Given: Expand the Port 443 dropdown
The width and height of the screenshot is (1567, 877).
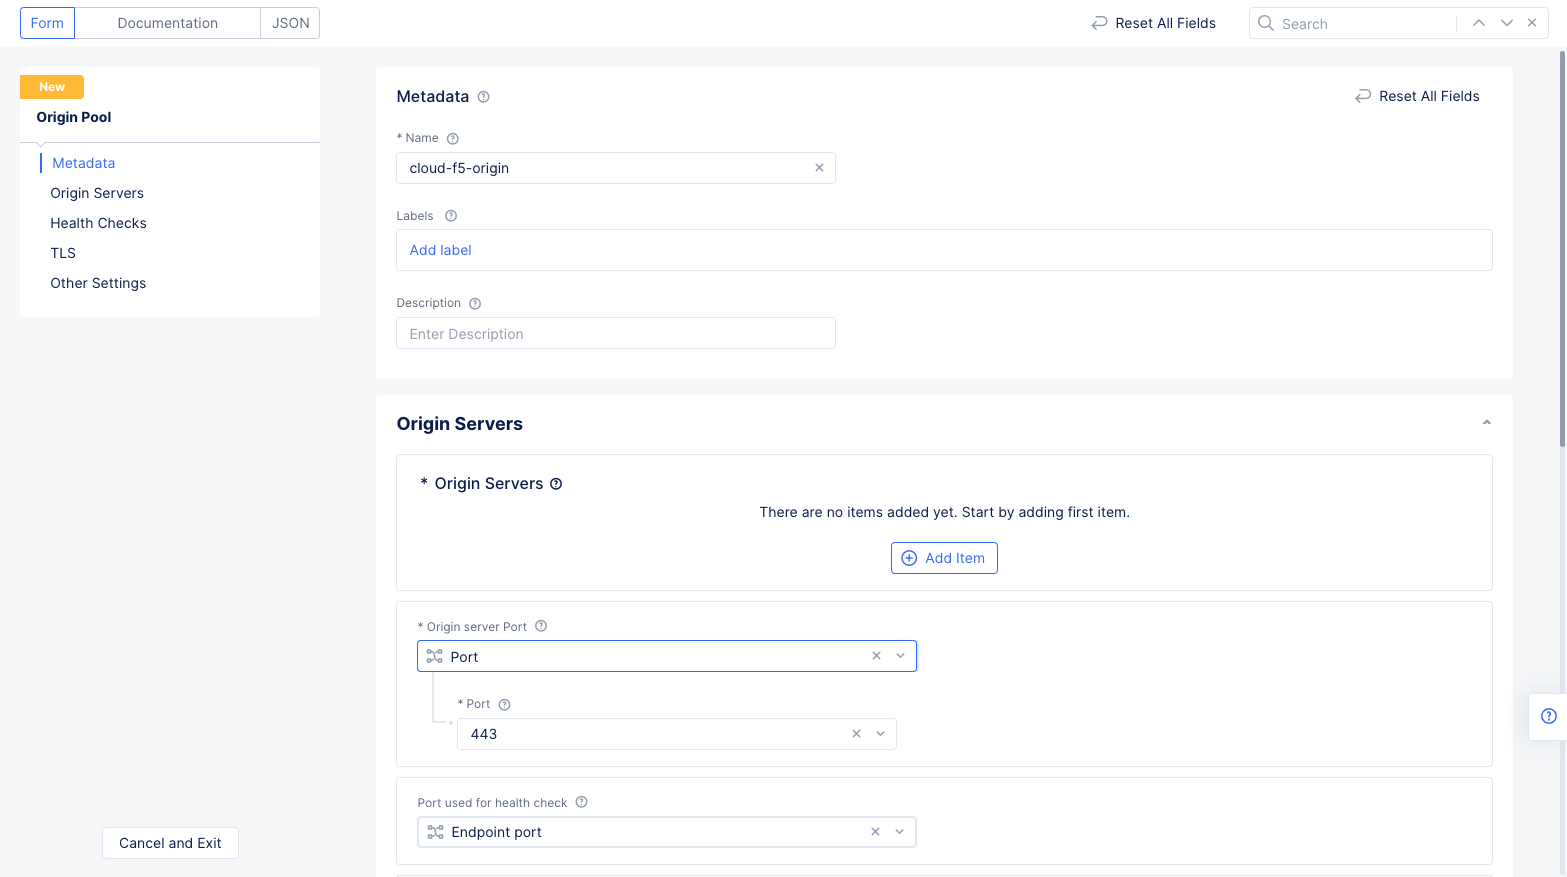Looking at the screenshot, I should [x=880, y=734].
